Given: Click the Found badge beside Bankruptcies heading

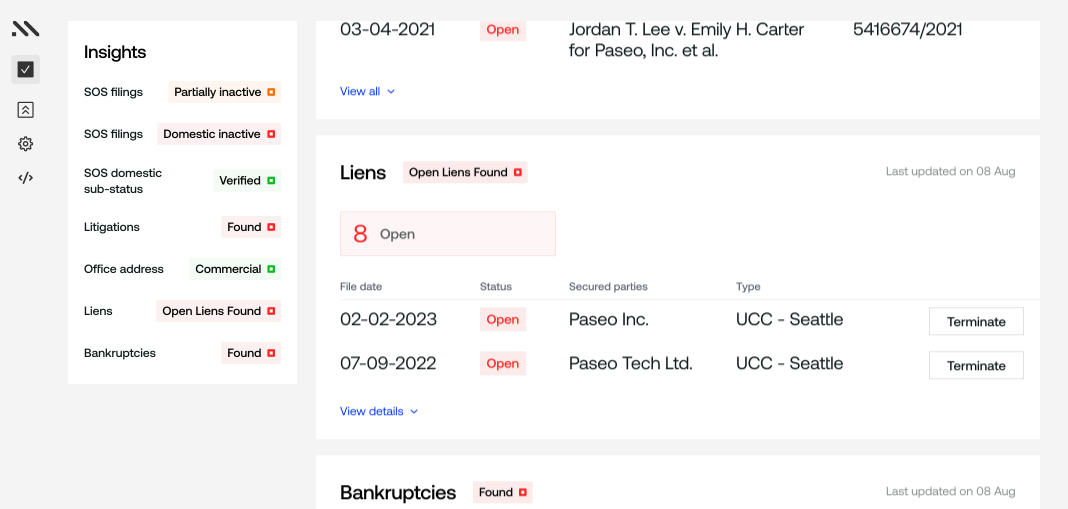Looking at the screenshot, I should [502, 492].
